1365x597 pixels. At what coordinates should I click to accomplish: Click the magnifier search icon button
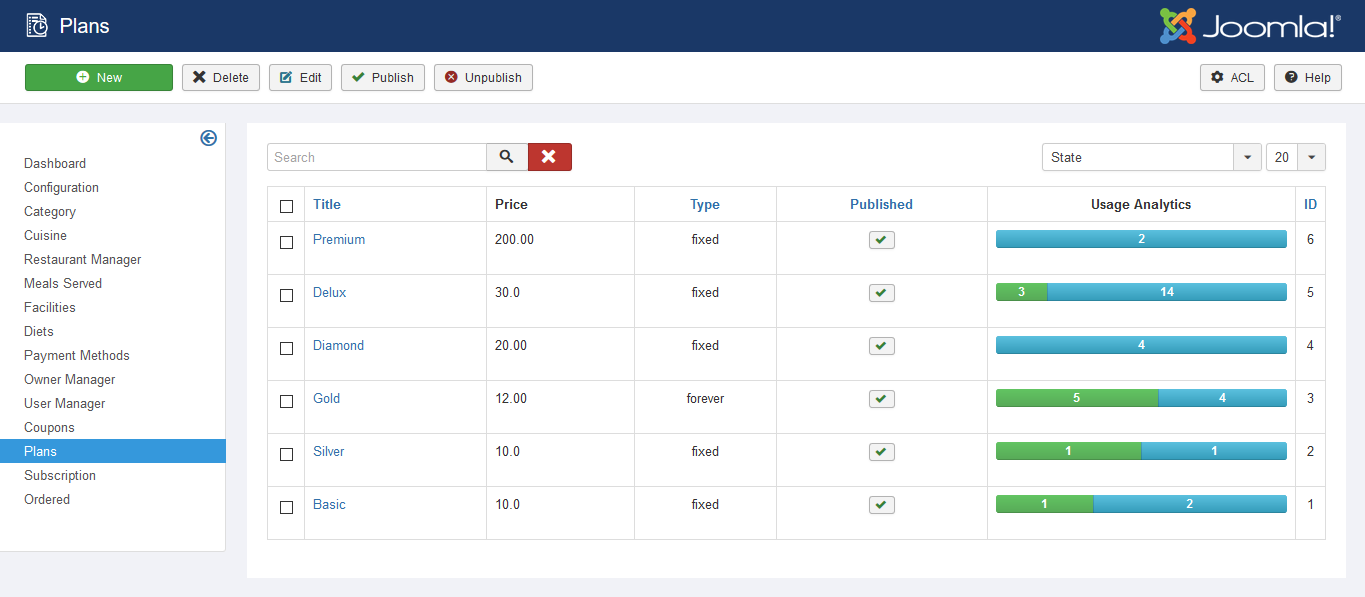[x=507, y=157]
